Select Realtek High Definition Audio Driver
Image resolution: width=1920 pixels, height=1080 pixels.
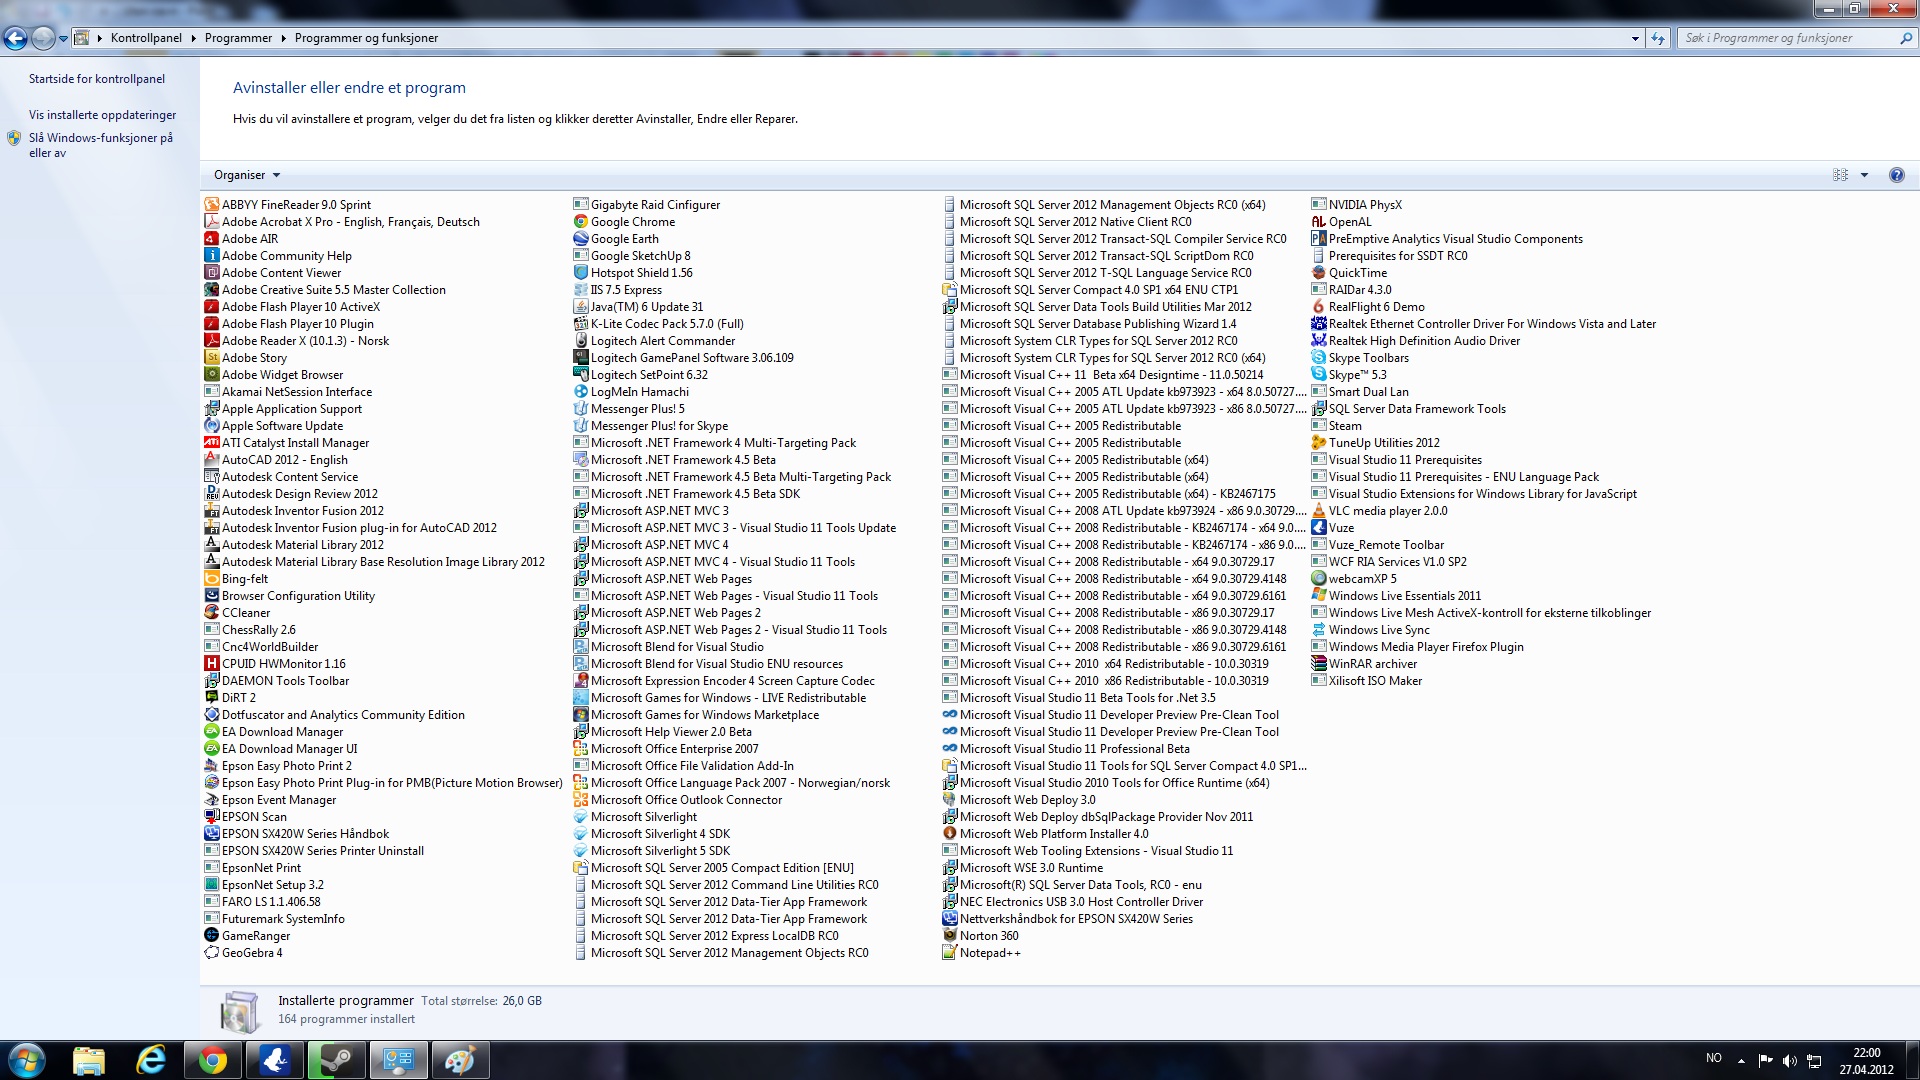1415,341
